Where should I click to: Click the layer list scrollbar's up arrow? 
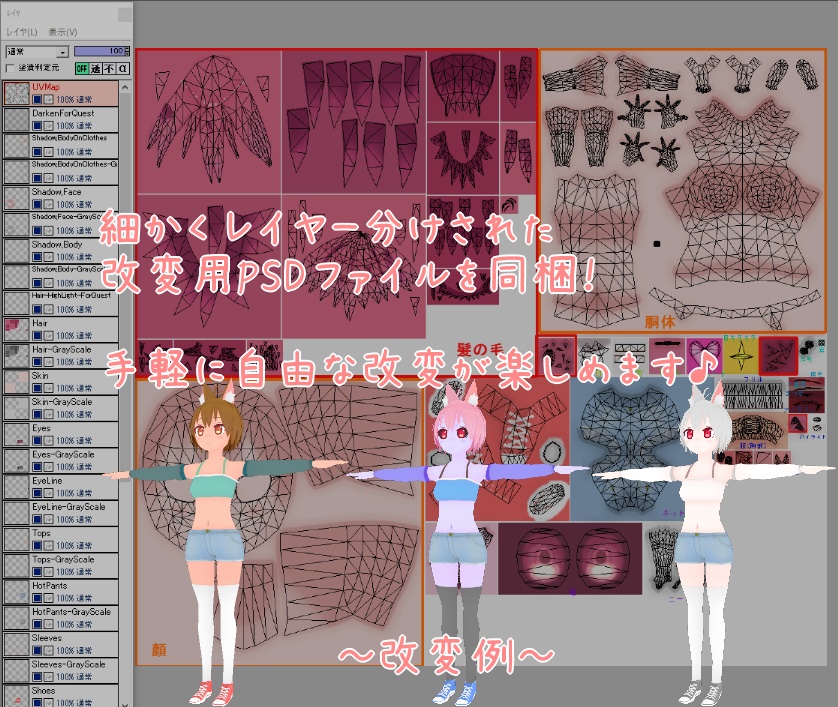click(124, 88)
